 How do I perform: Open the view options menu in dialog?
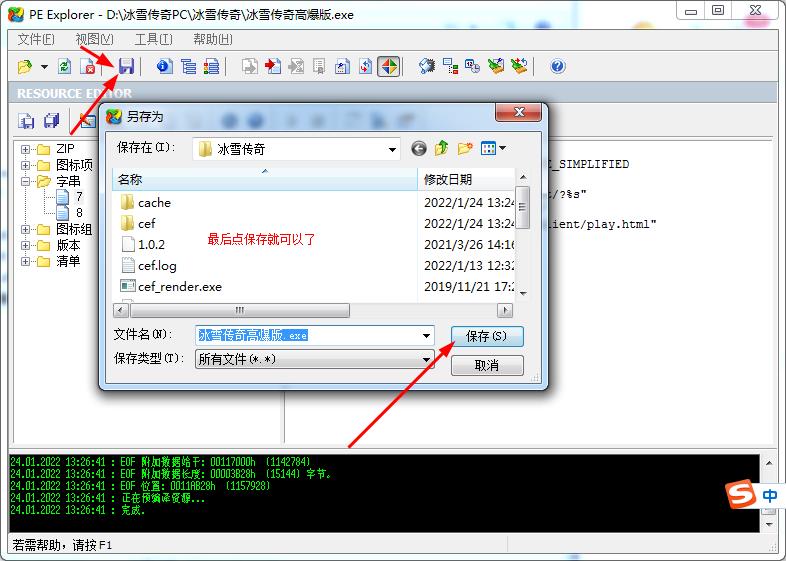coord(493,148)
